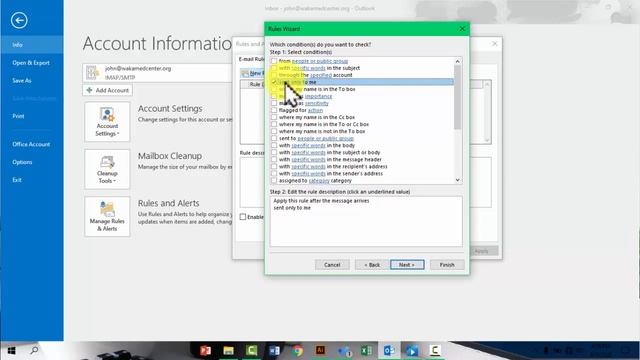Click the back arrow in Outlook backstage
This screenshot has height=360, width=640.
point(19,20)
